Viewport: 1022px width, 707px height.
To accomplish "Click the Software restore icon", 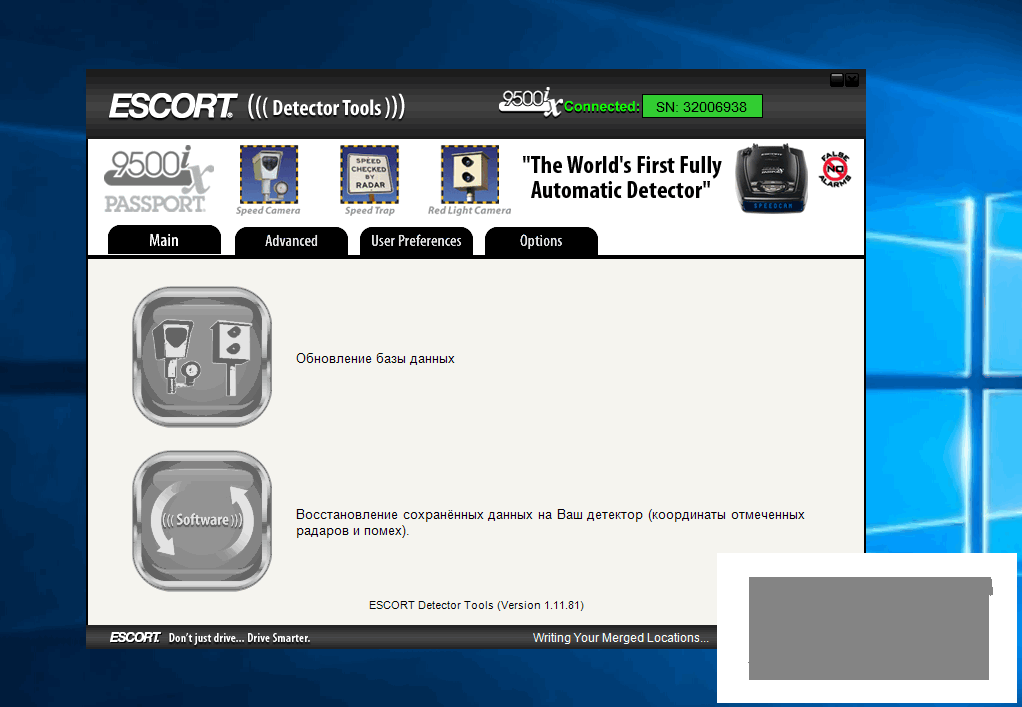I will click(x=202, y=521).
